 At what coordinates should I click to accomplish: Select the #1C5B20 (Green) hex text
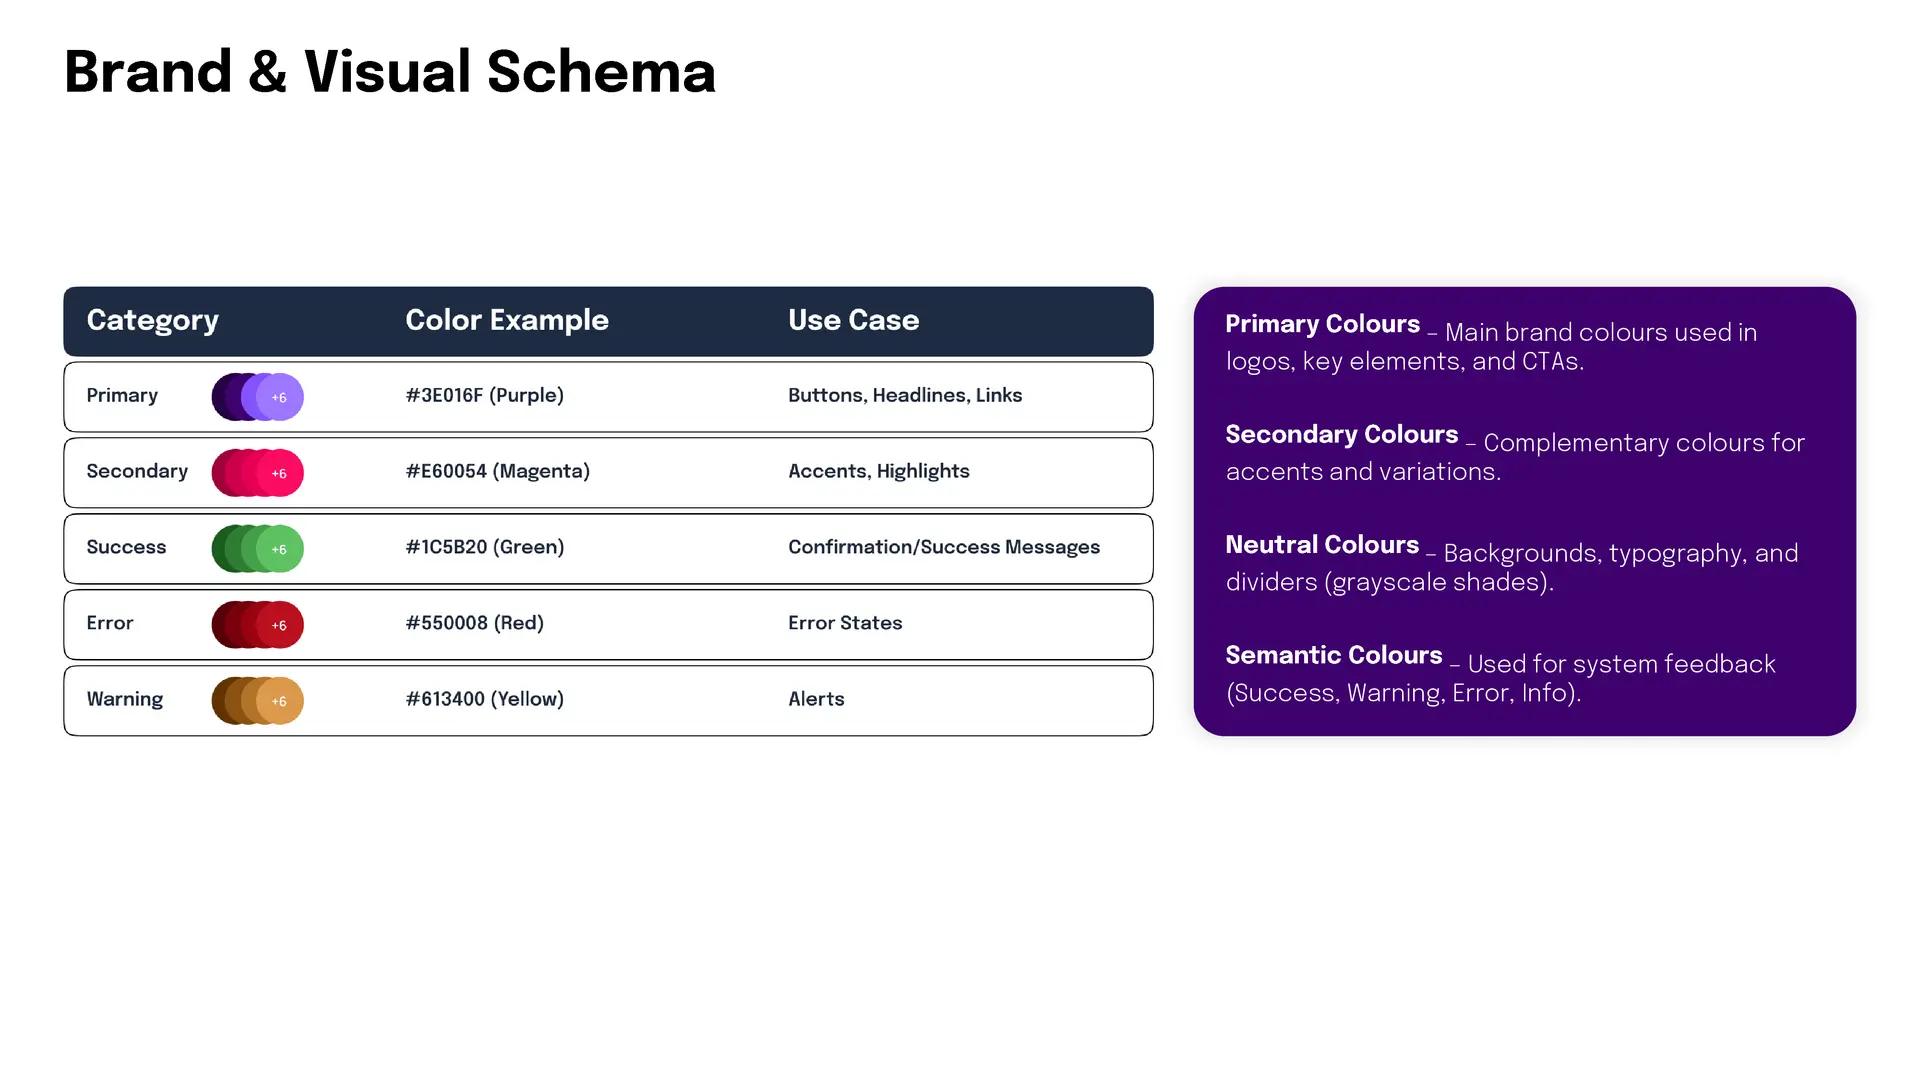click(x=485, y=548)
